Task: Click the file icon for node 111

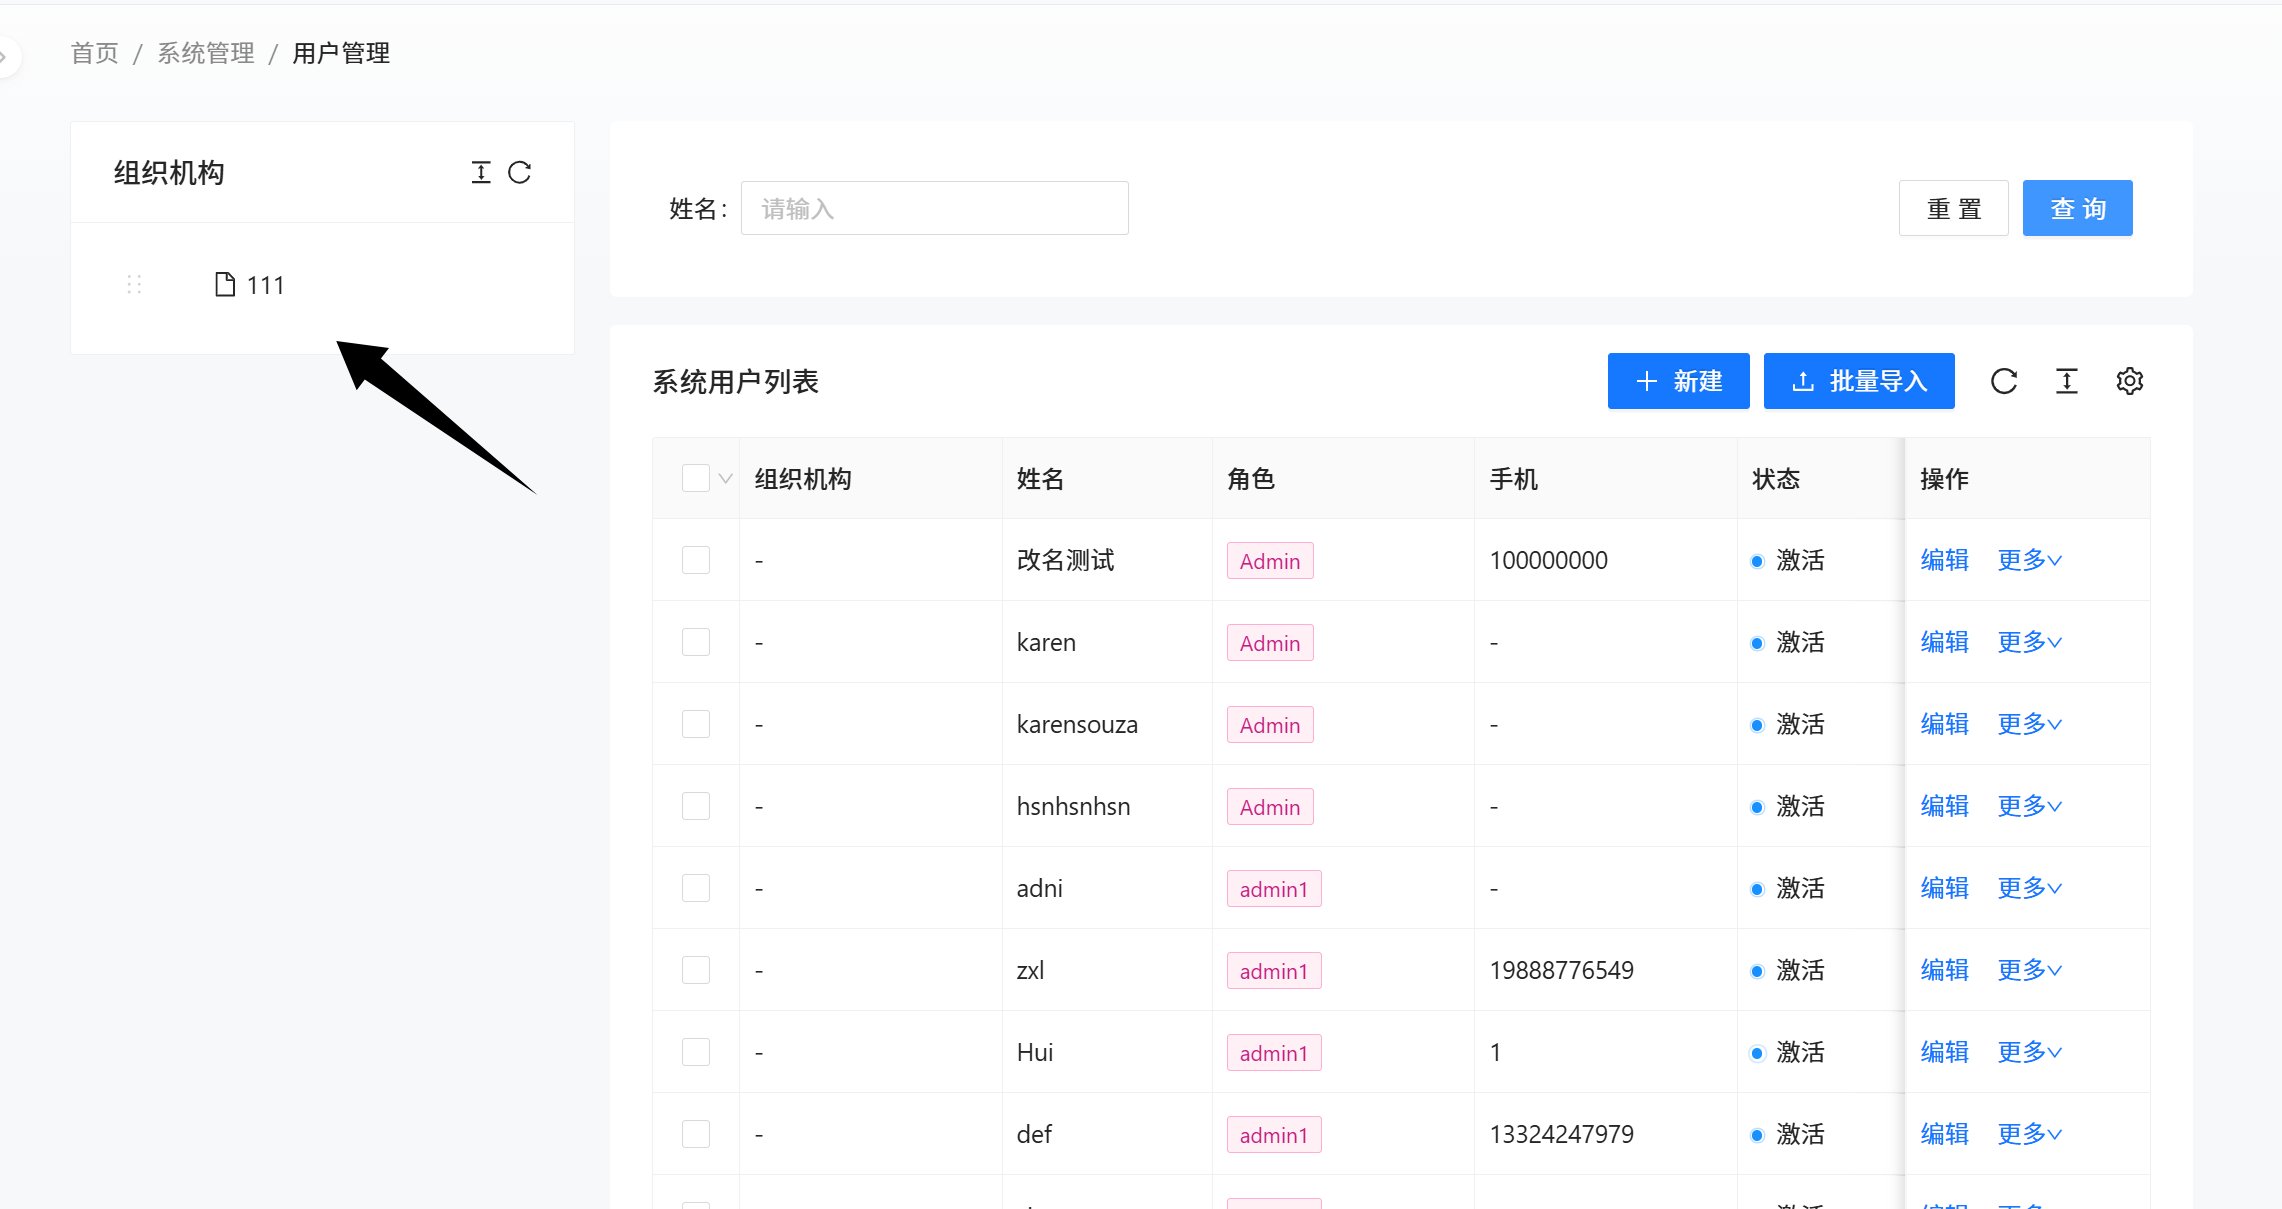Action: (225, 285)
